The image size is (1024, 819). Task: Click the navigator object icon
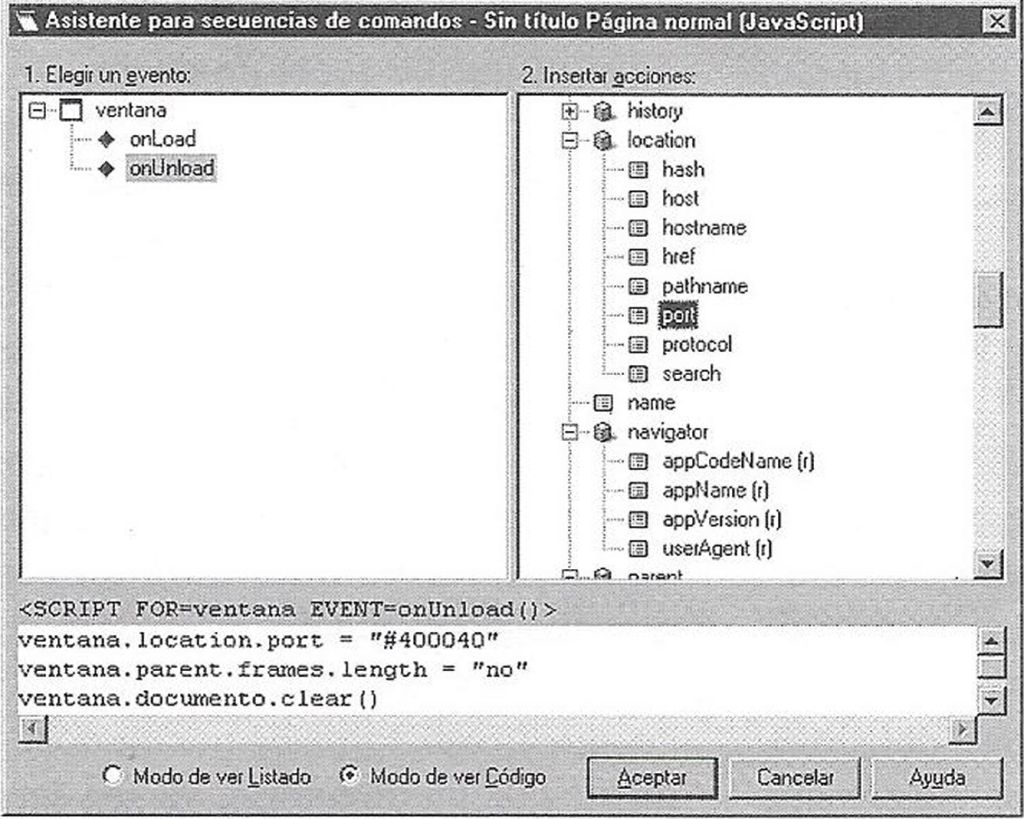point(604,432)
